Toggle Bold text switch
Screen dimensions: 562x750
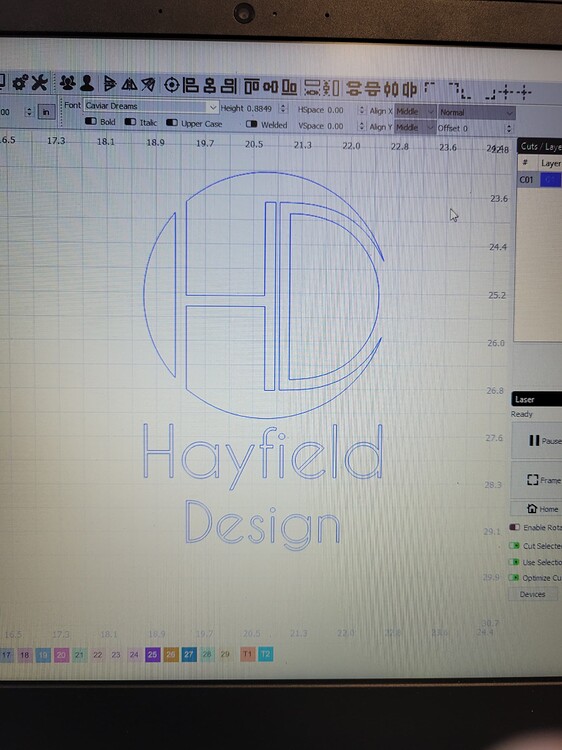coord(91,121)
